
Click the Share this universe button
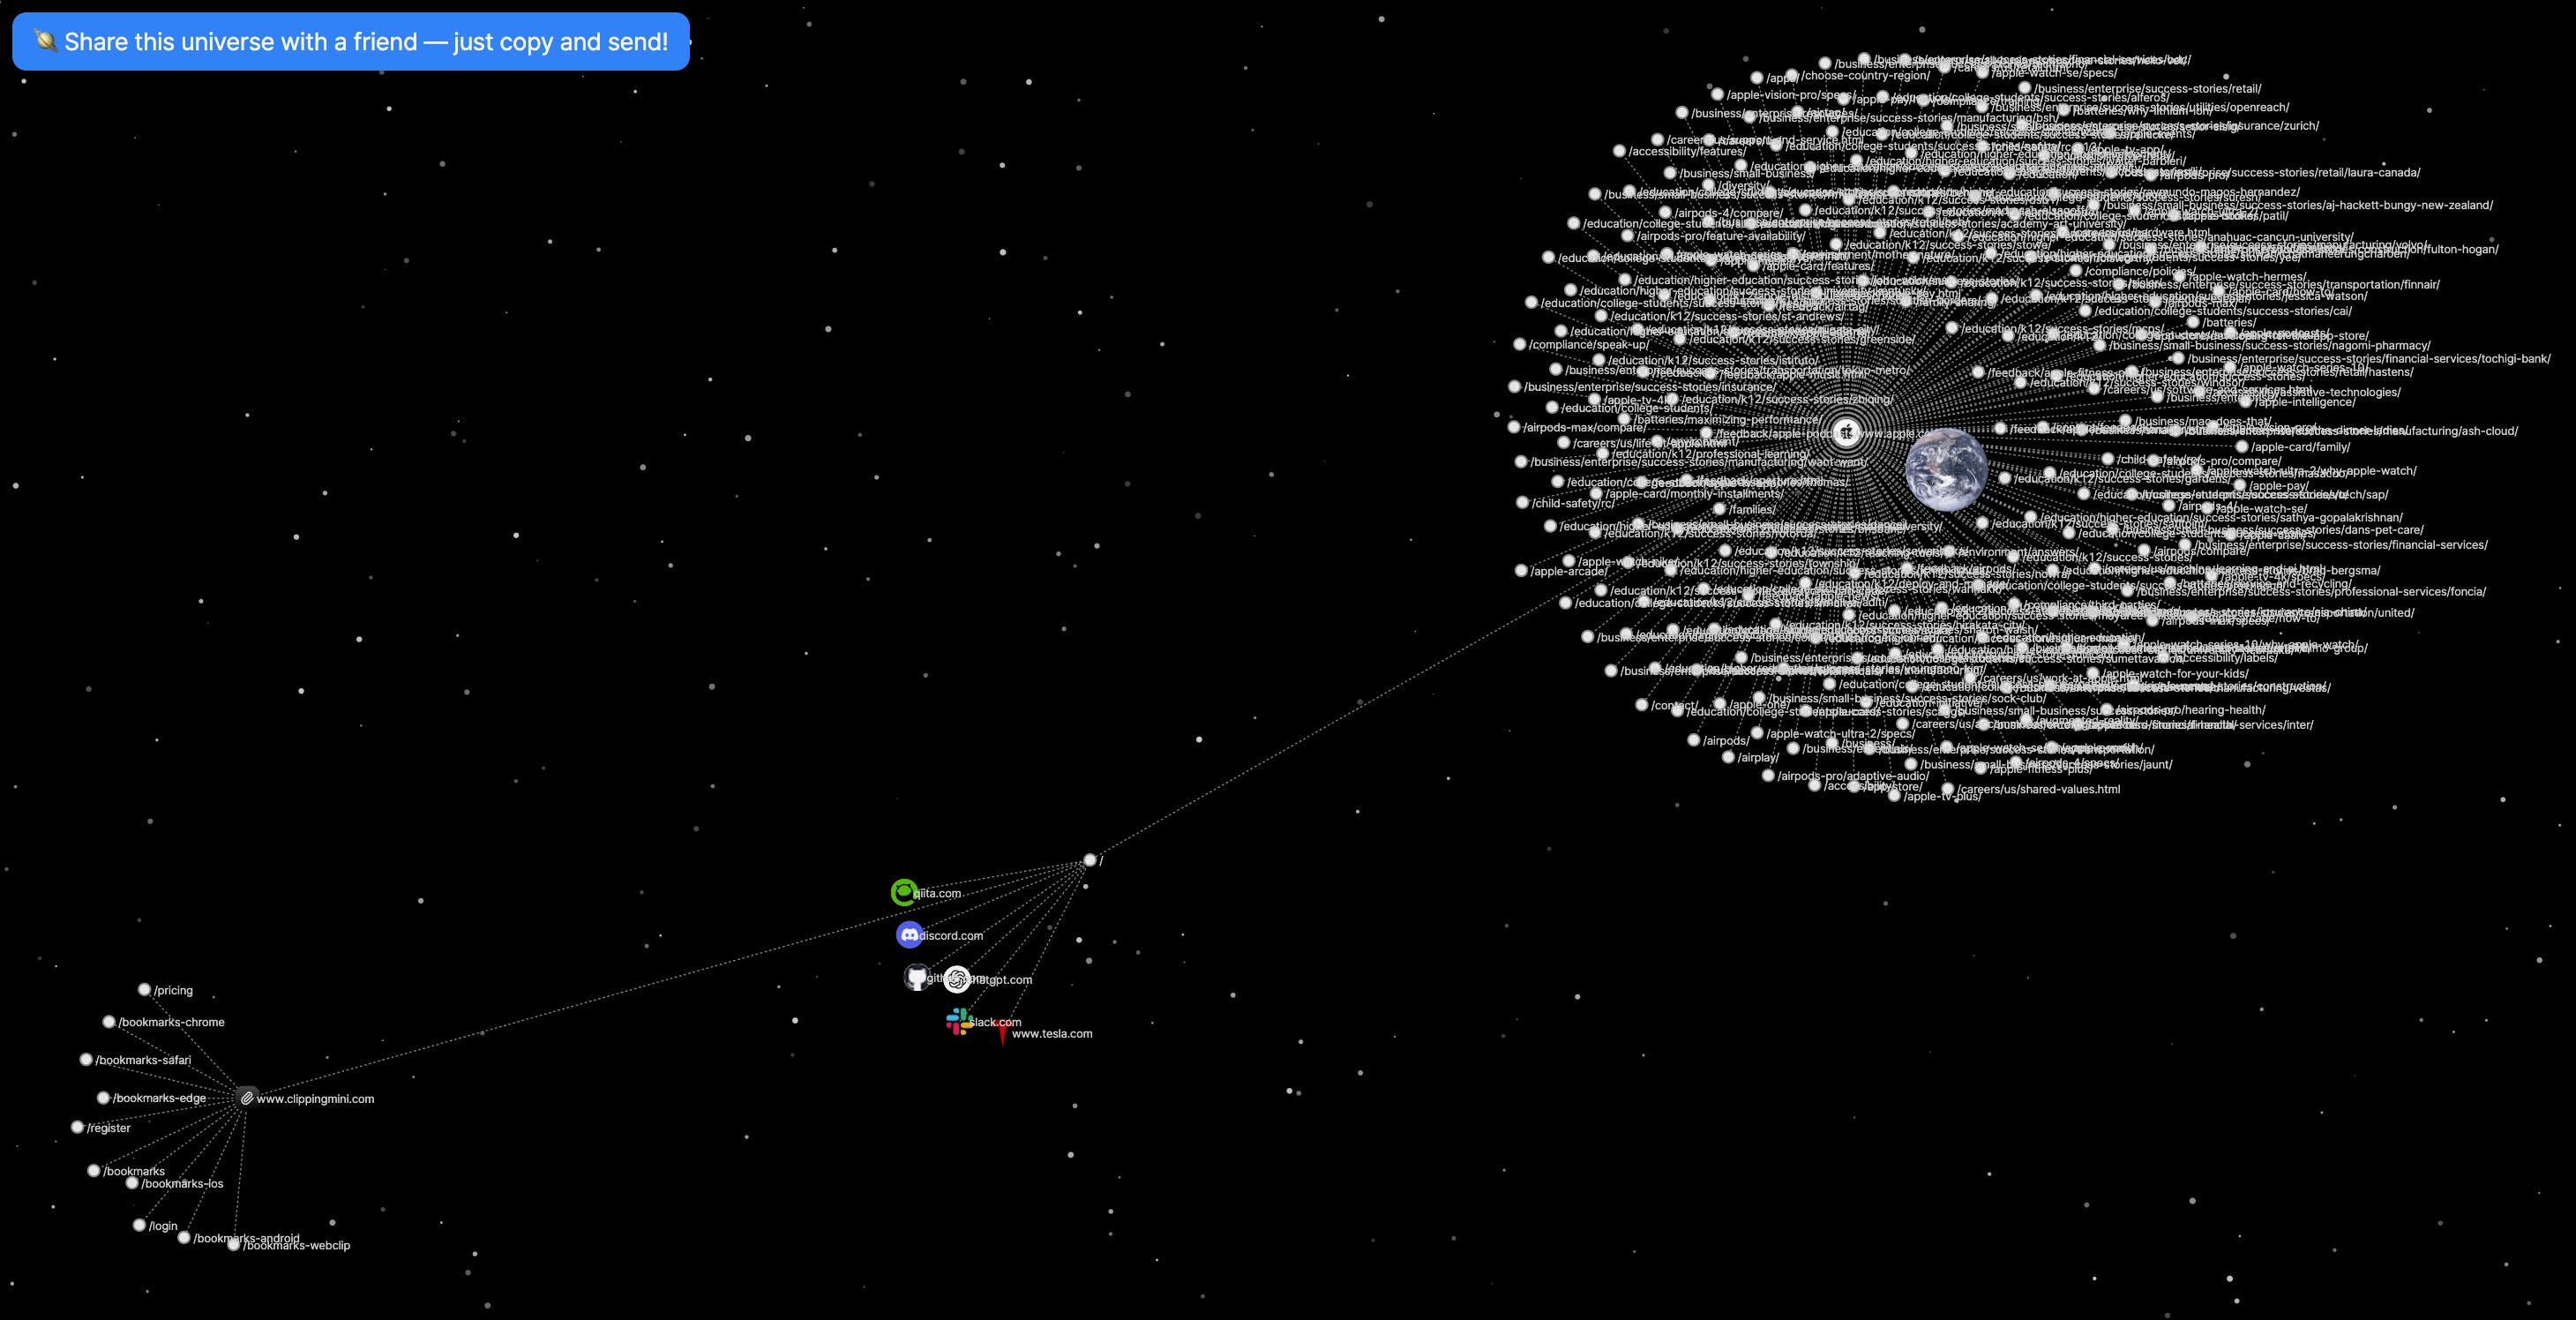pos(350,42)
